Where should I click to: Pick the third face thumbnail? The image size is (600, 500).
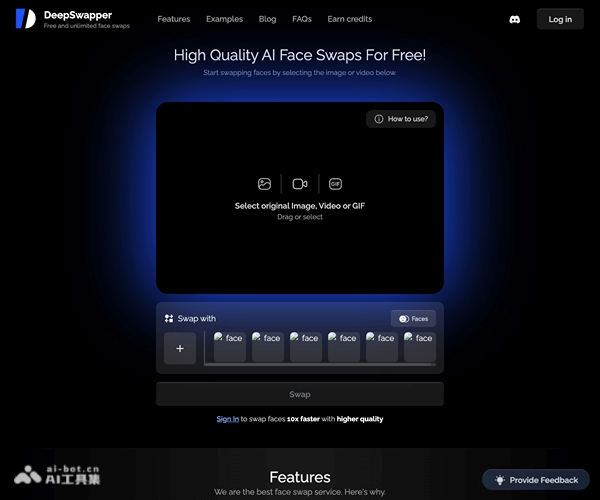305,347
